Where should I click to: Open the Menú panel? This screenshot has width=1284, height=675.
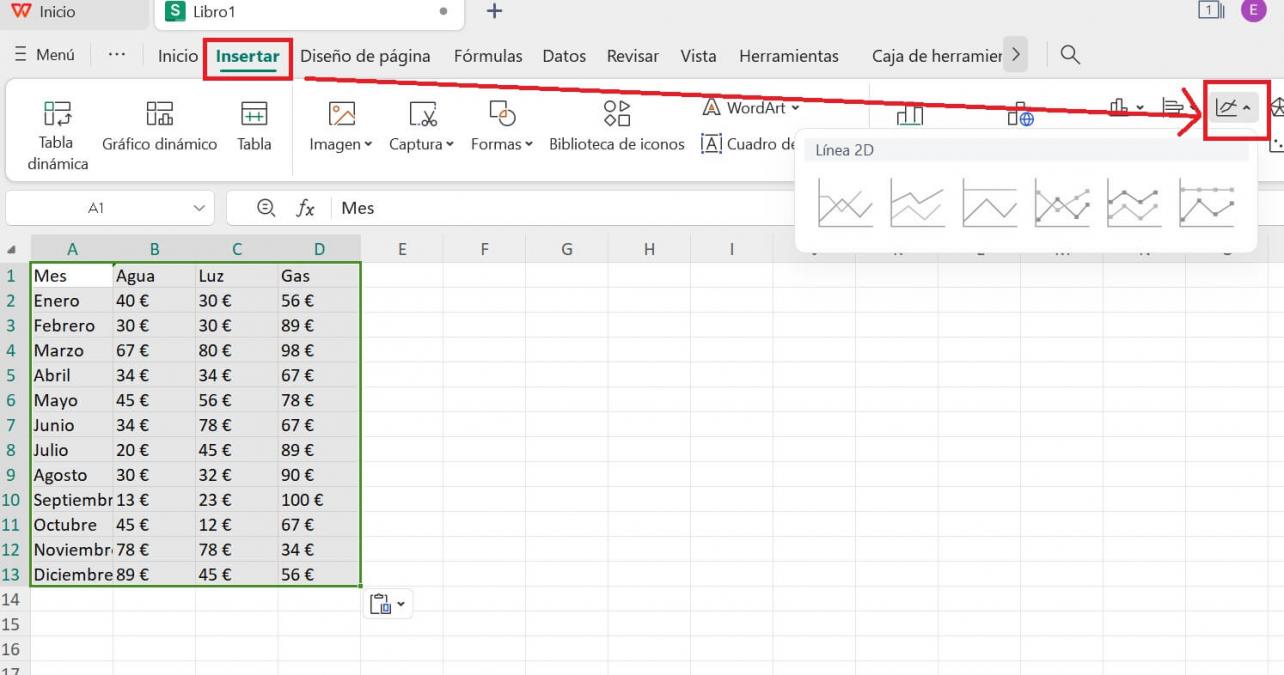[x=44, y=55]
